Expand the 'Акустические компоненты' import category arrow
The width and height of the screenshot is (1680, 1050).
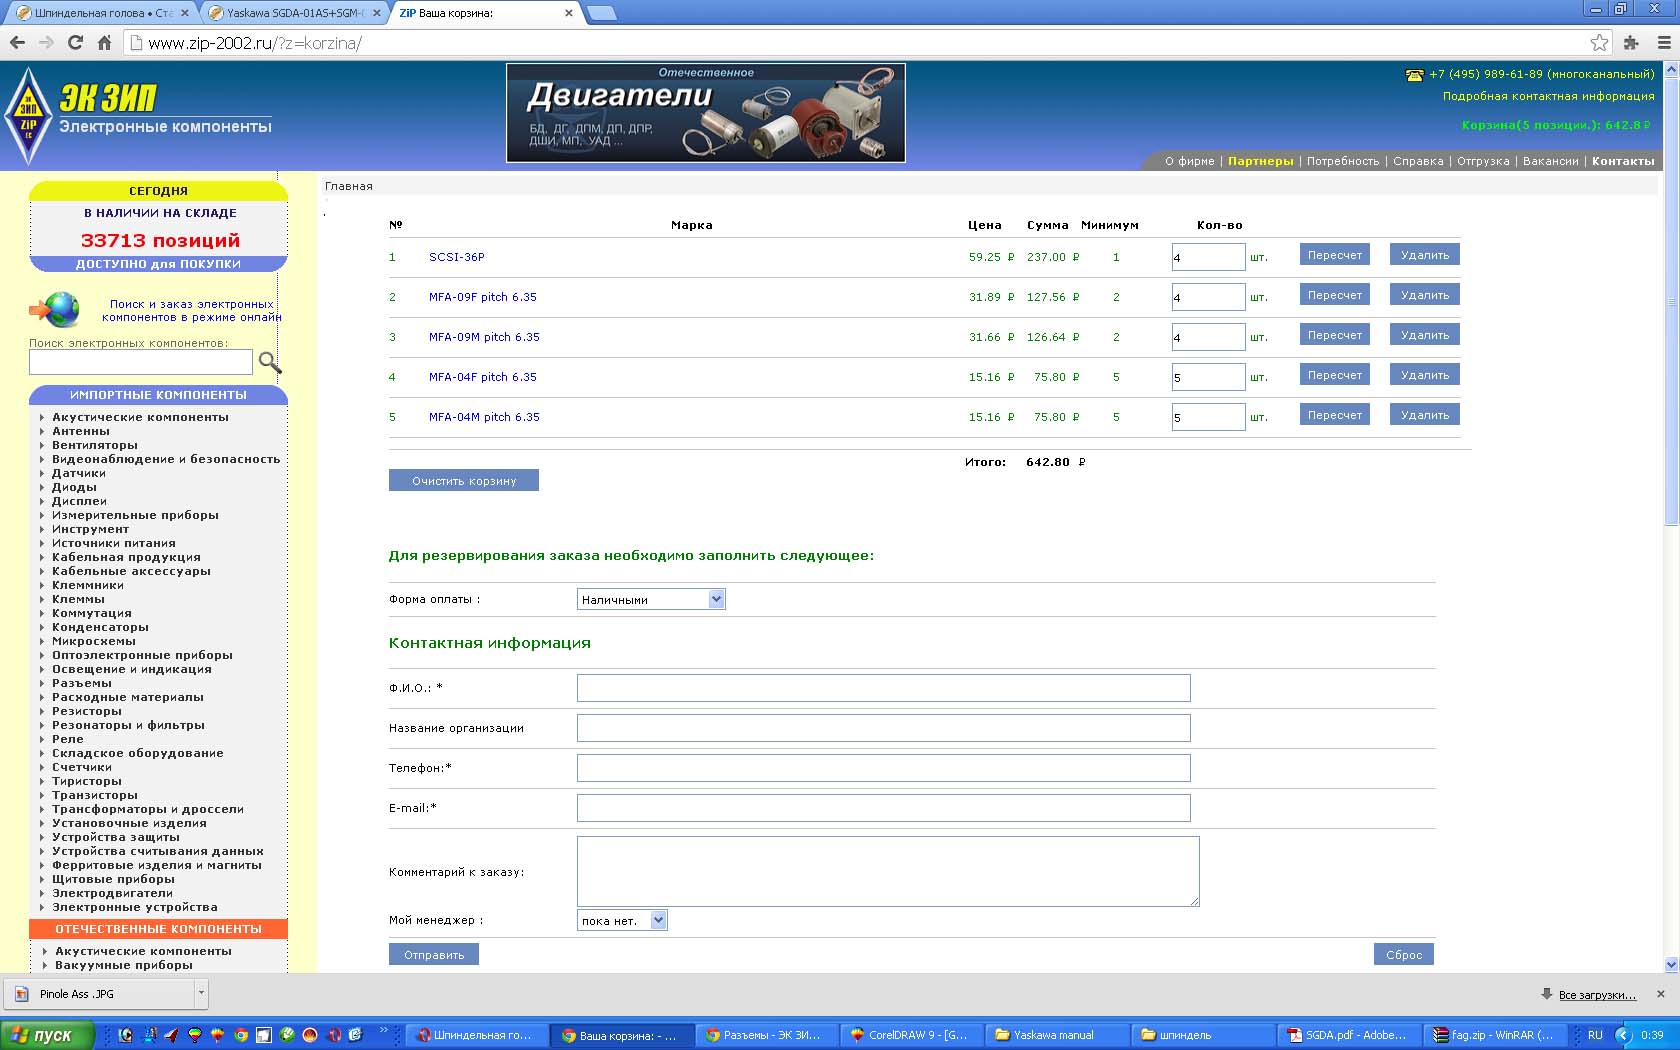tap(42, 417)
